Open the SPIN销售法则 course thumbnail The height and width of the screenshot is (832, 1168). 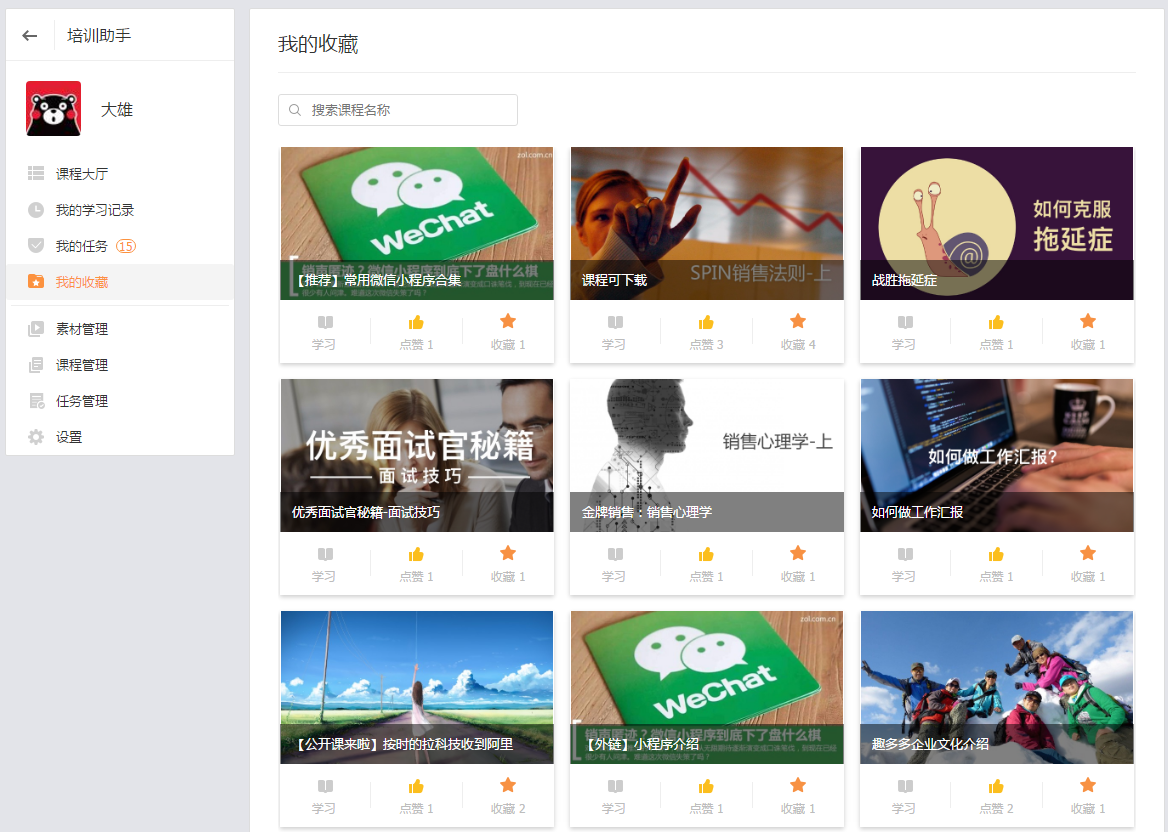(707, 223)
